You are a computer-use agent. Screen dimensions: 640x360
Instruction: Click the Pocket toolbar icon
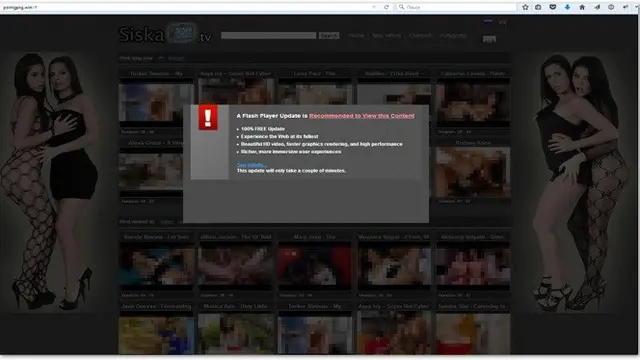(553, 7)
